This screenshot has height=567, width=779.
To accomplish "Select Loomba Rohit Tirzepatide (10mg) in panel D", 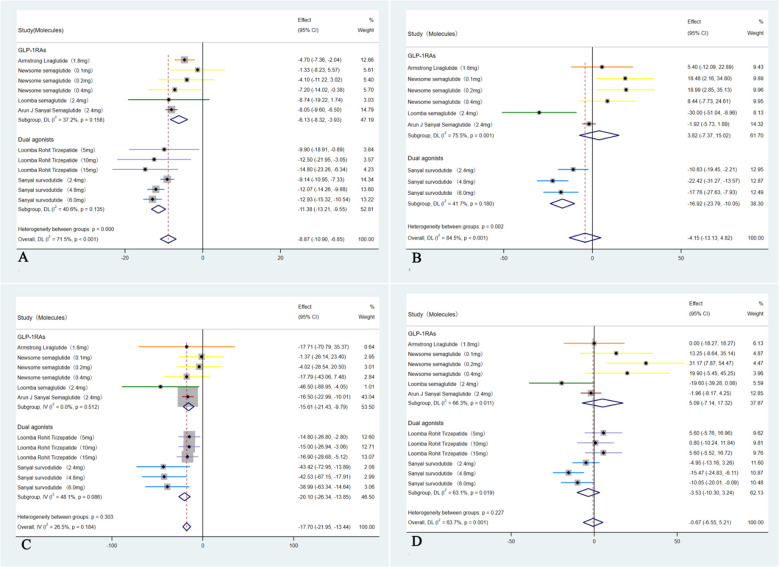I will [x=448, y=444].
